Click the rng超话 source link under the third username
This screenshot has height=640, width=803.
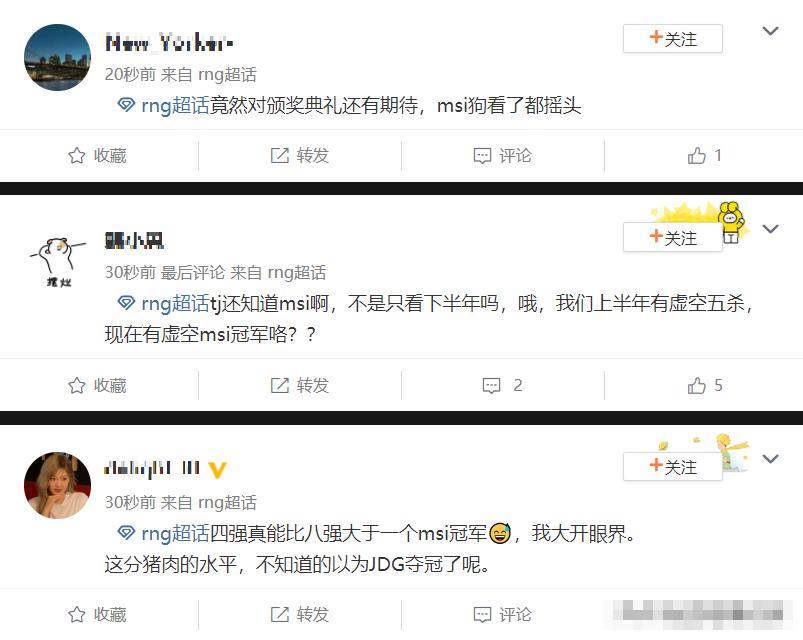(227, 502)
